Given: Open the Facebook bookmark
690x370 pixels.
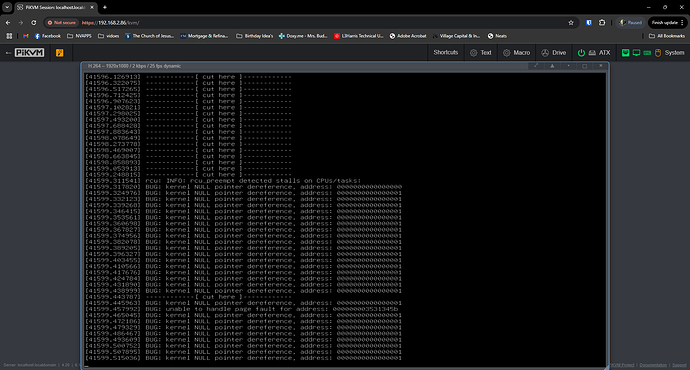Looking at the screenshot, I should [x=48, y=36].
